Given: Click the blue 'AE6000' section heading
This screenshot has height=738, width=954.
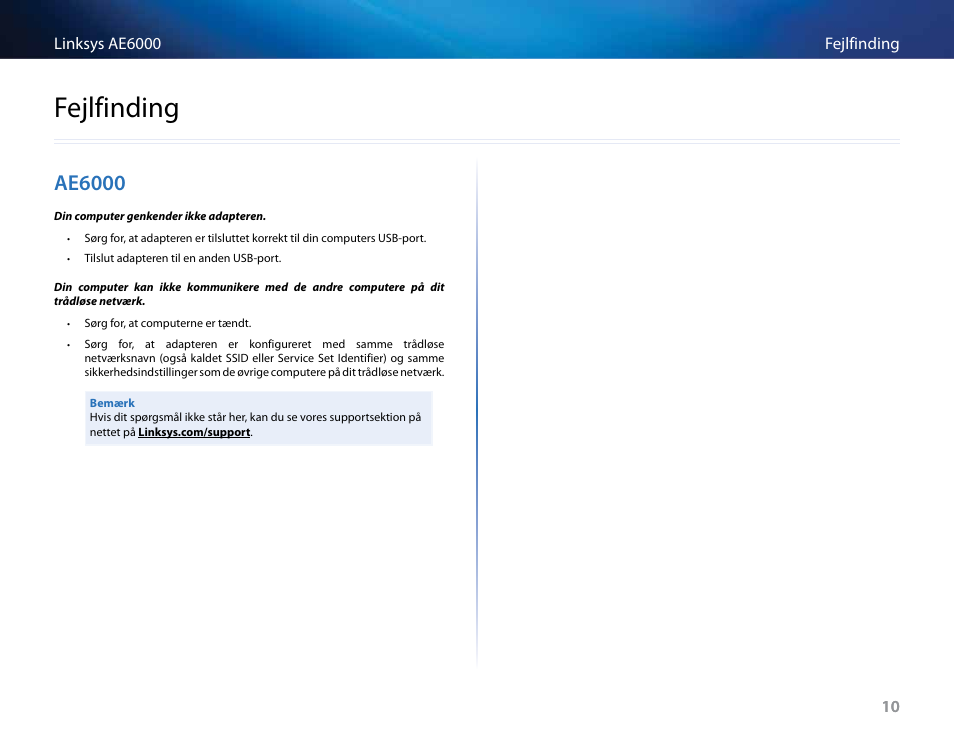Looking at the screenshot, I should coord(89,183).
